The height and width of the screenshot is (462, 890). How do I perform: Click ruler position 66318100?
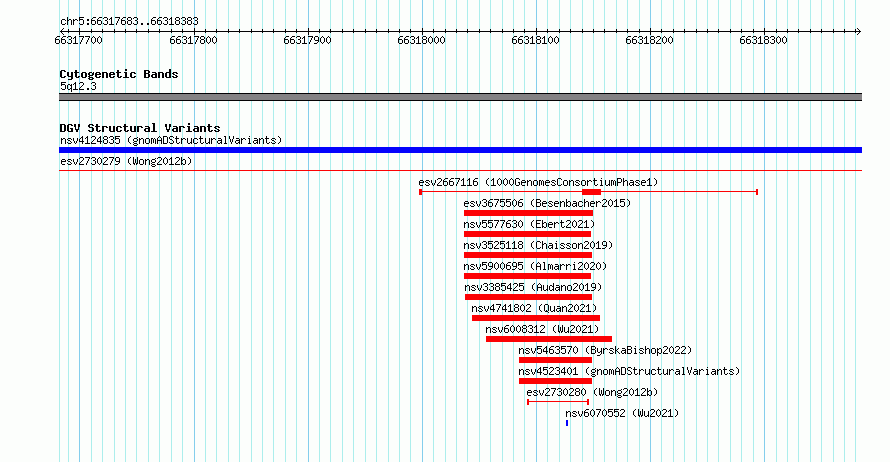pyautogui.click(x=535, y=40)
